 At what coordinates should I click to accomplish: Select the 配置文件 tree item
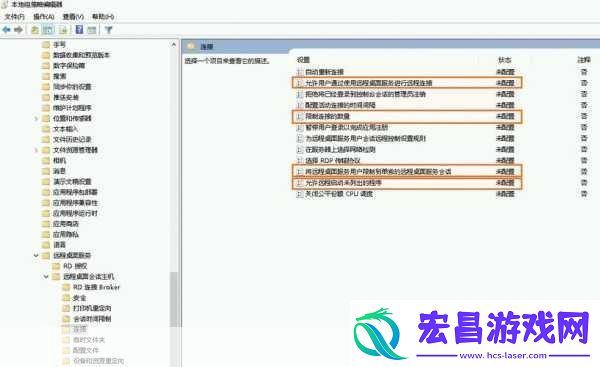click(x=86, y=350)
